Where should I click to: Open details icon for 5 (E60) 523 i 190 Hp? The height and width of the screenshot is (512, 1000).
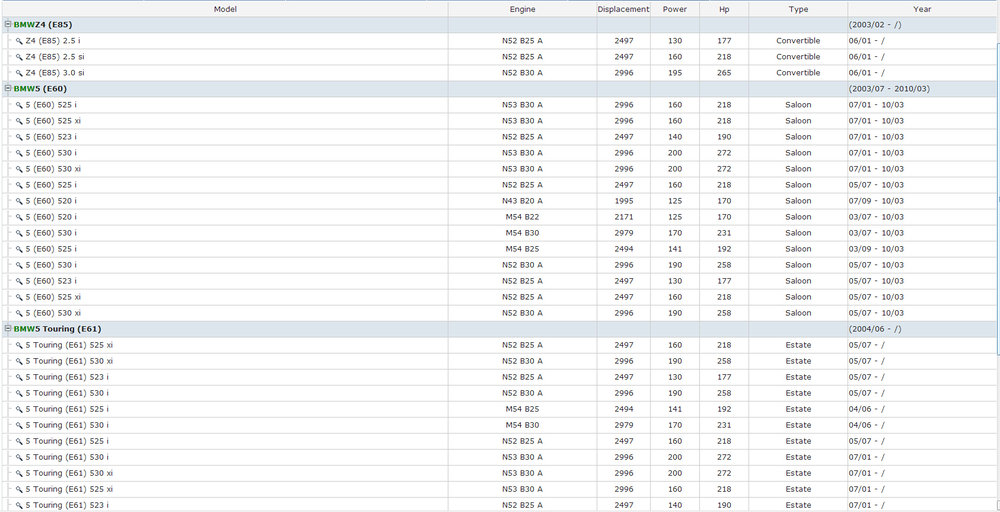point(19,137)
